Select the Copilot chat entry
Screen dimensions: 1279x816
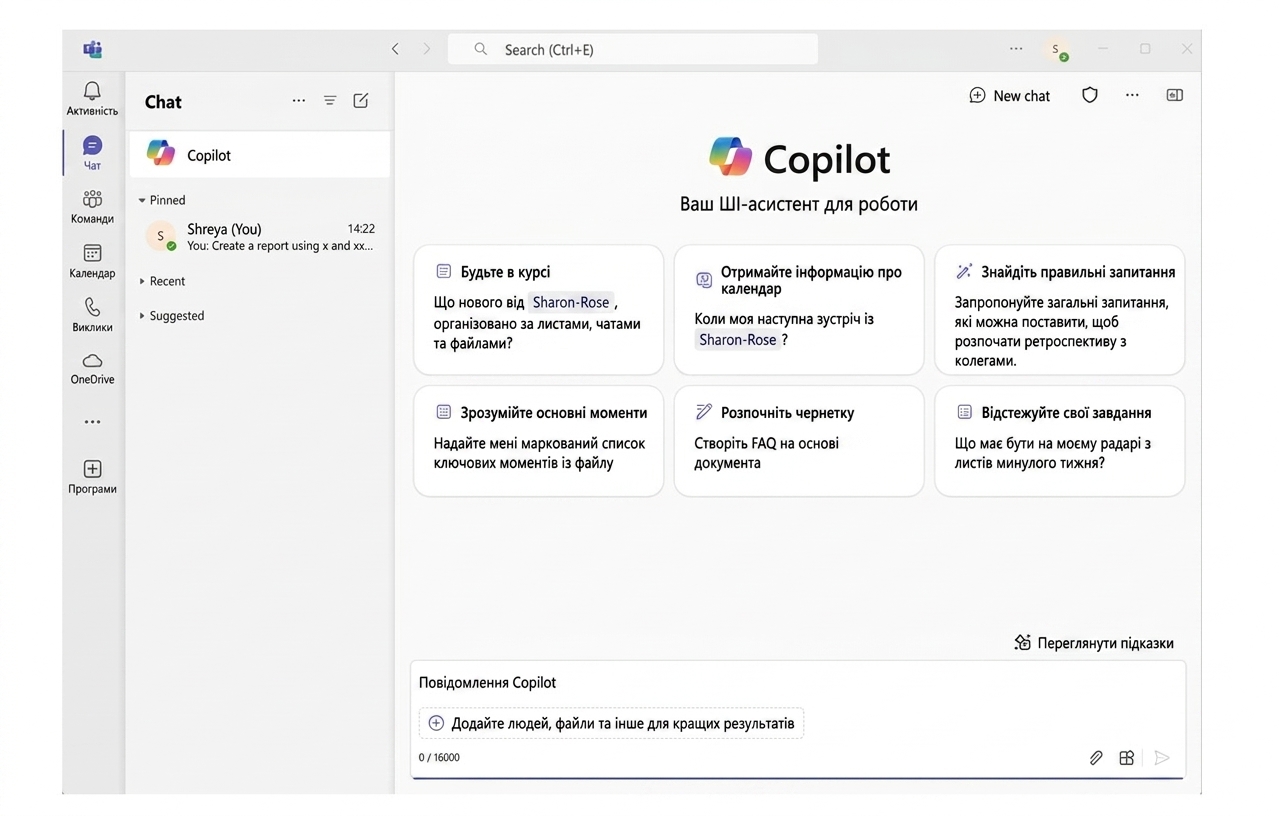[x=260, y=155]
